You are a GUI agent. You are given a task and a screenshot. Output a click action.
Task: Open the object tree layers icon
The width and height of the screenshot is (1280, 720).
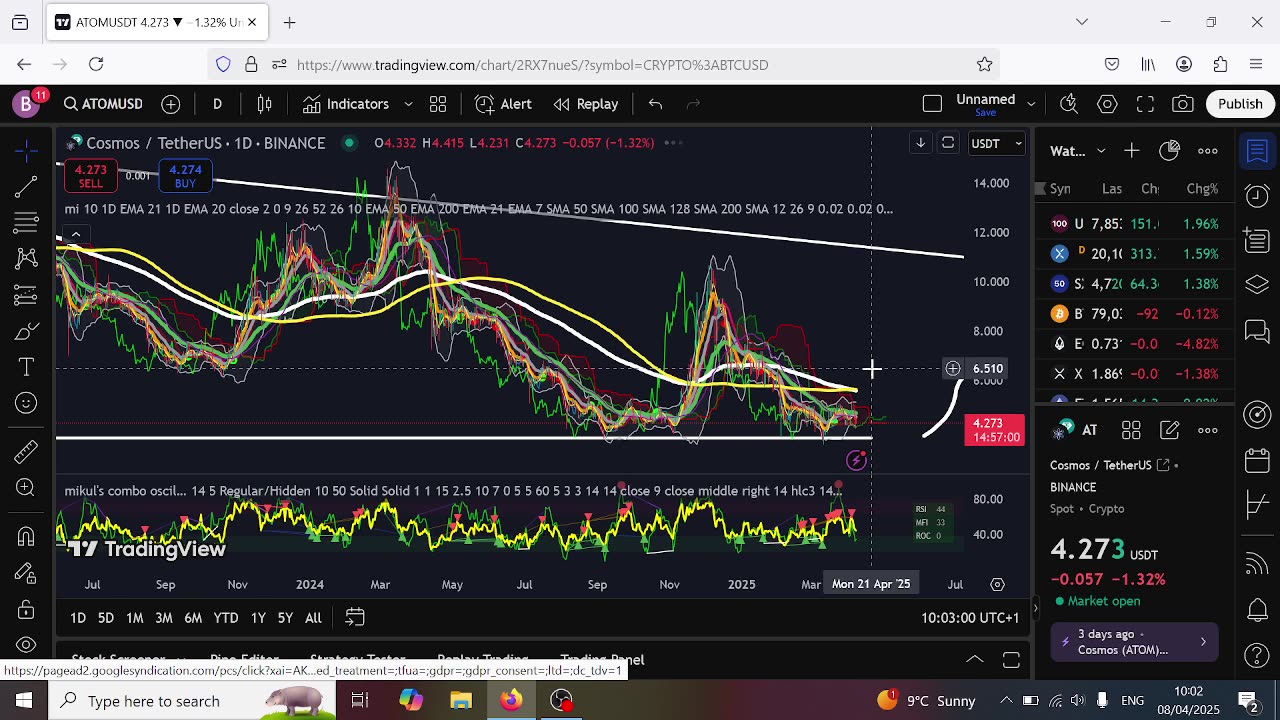(x=1257, y=286)
